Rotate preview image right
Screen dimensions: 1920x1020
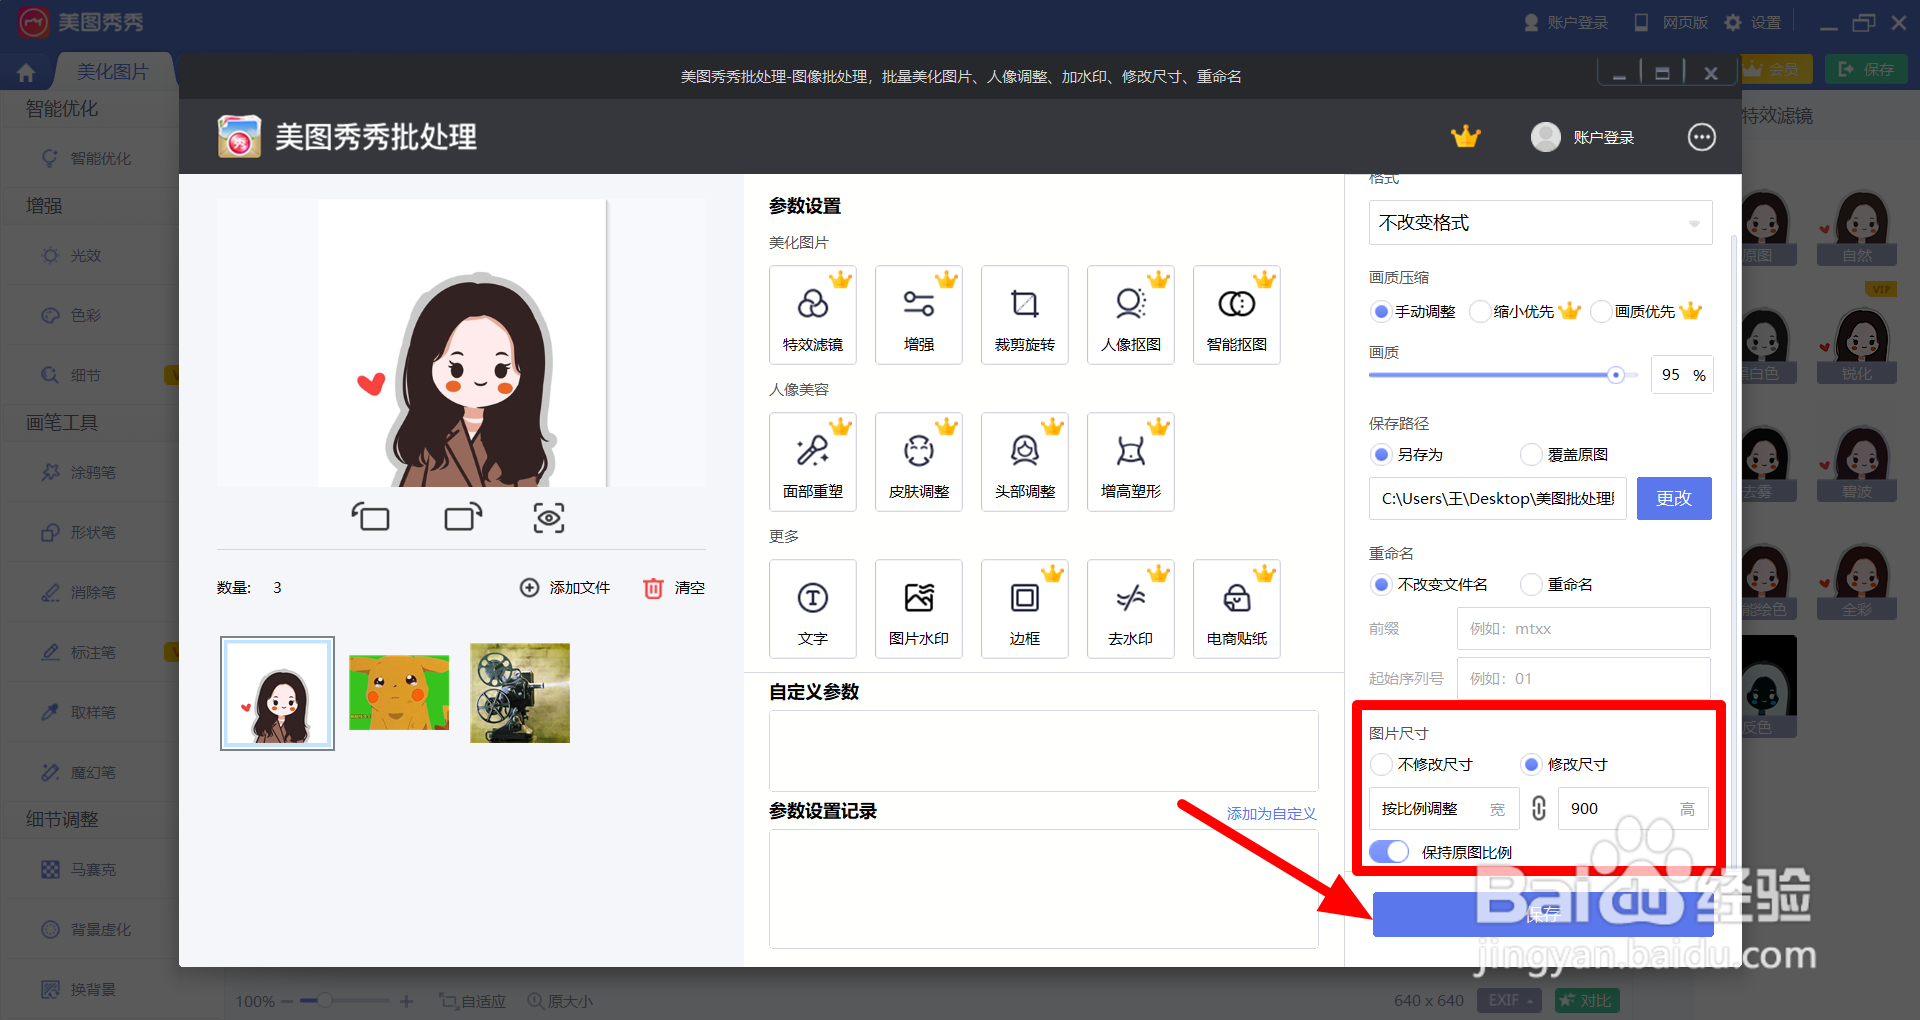(x=463, y=517)
